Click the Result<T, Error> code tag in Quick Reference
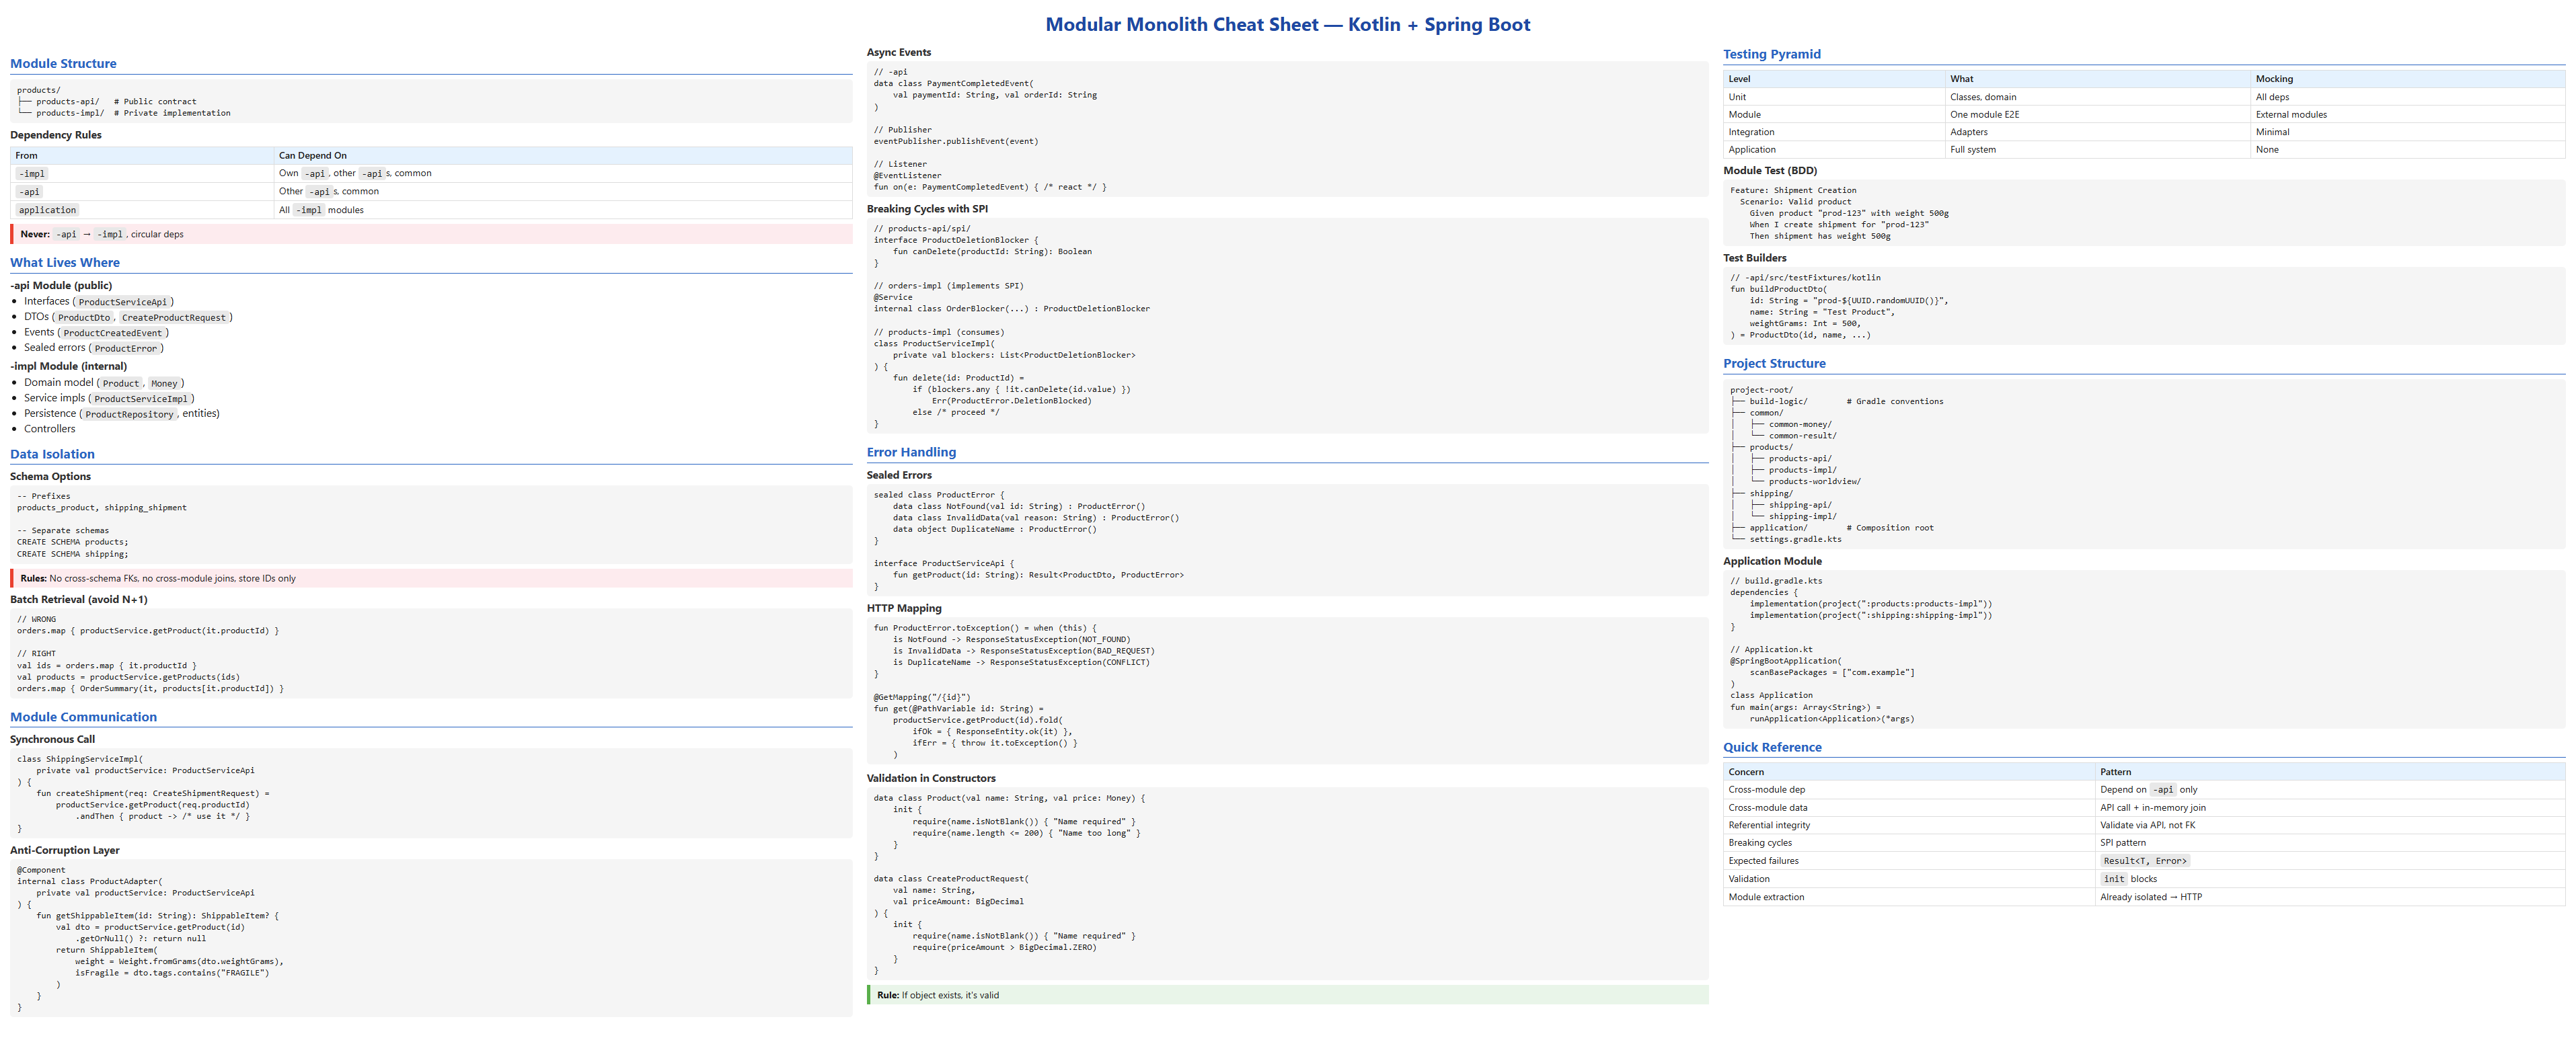 (x=2144, y=861)
